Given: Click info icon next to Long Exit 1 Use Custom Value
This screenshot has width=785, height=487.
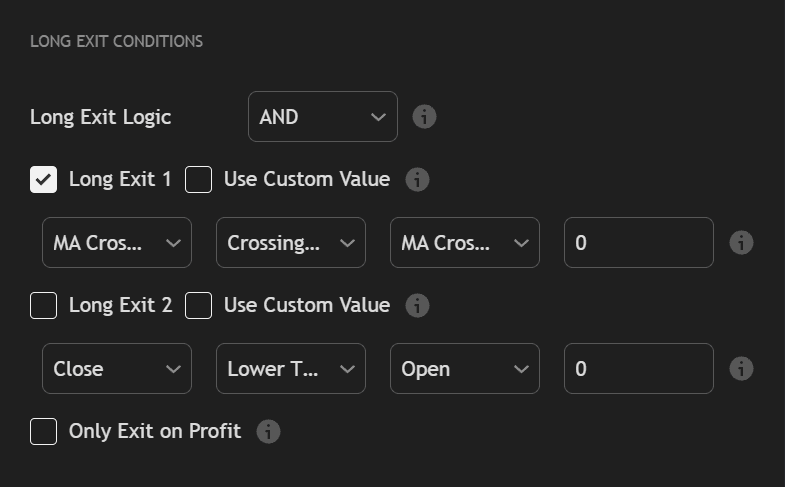Looking at the screenshot, I should (x=417, y=180).
